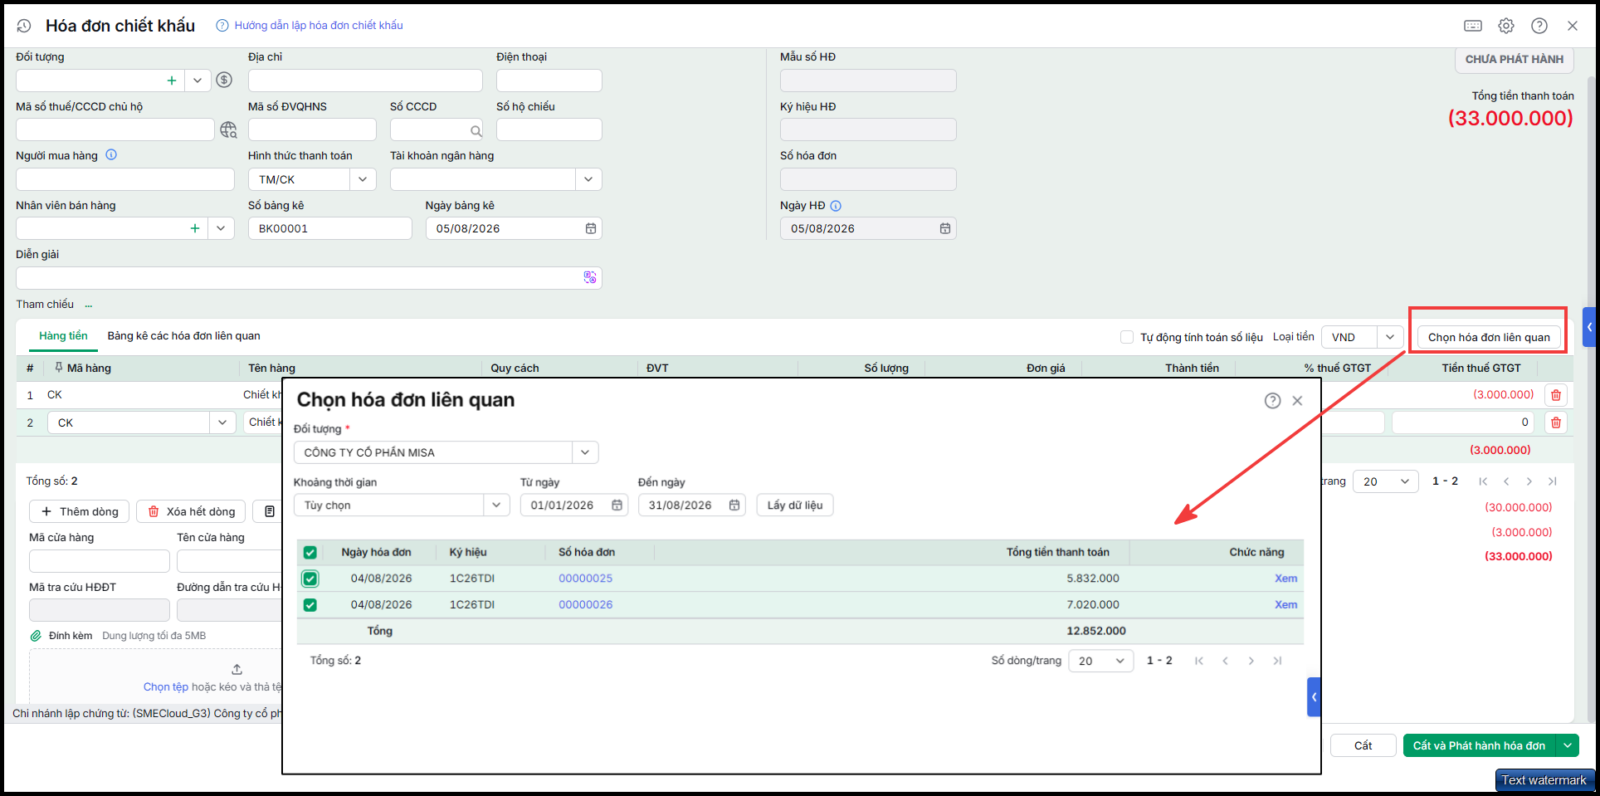This screenshot has height=796, width=1600.
Task: Click attachment paperclip Đính kèm icon
Action: [x=36, y=636]
